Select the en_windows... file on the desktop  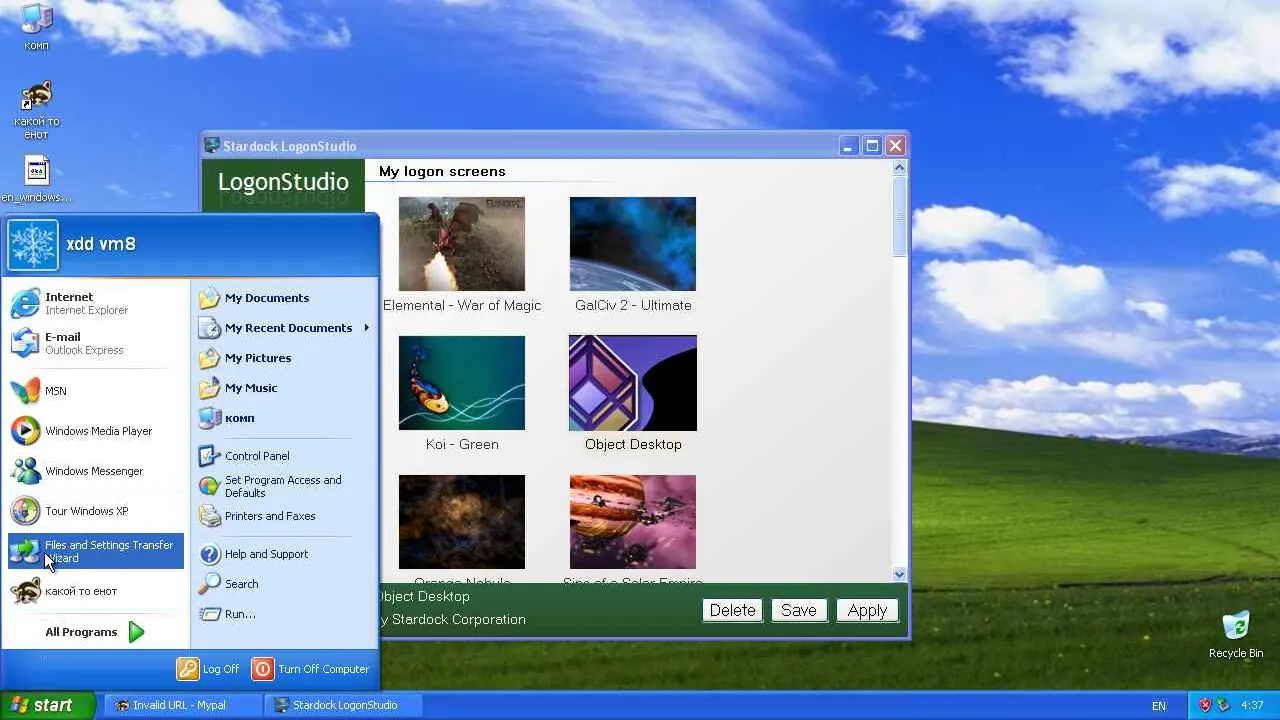(37, 180)
